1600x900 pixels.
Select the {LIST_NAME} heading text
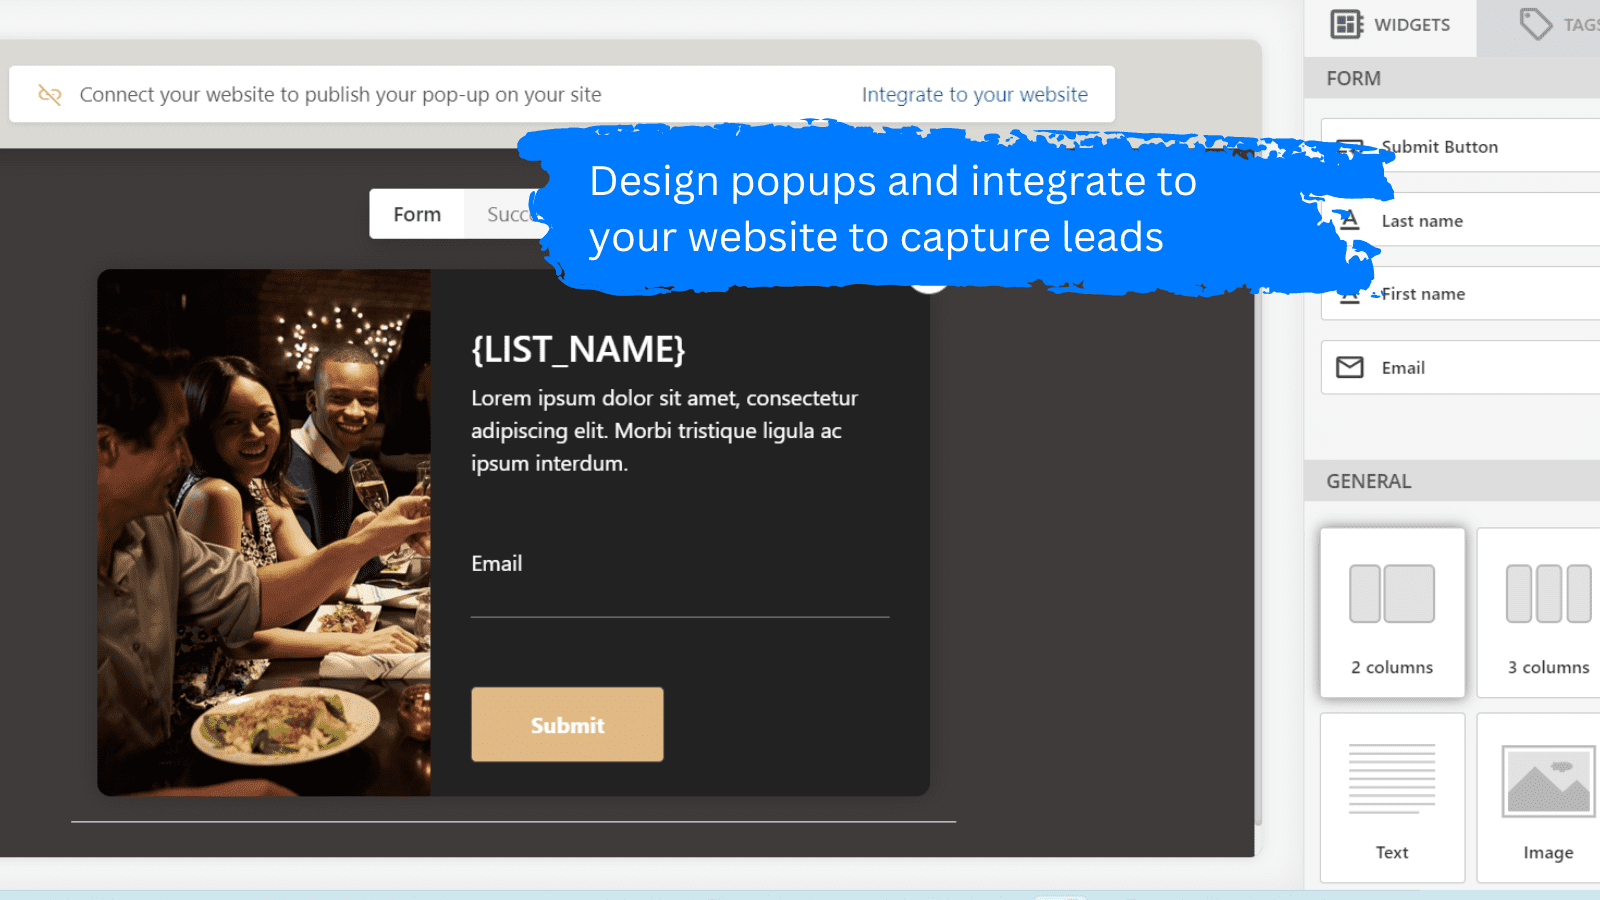578,349
